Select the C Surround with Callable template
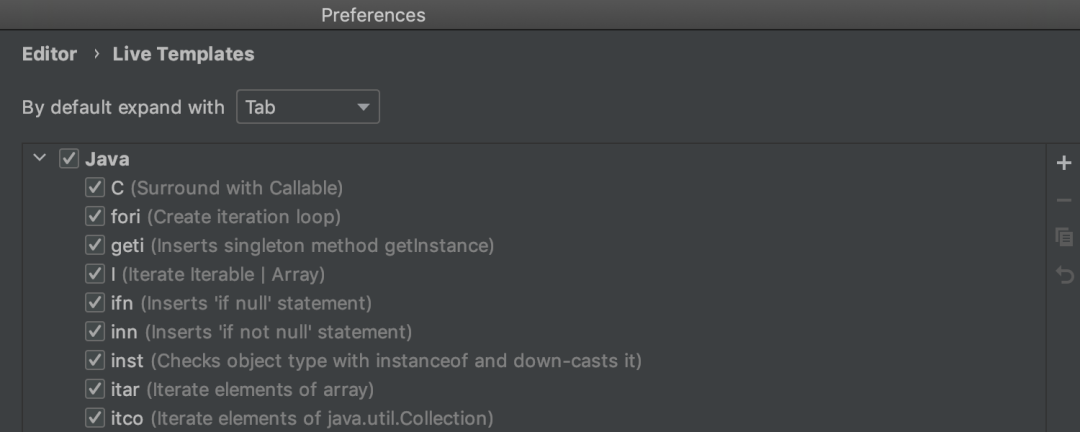 pyautogui.click(x=227, y=187)
